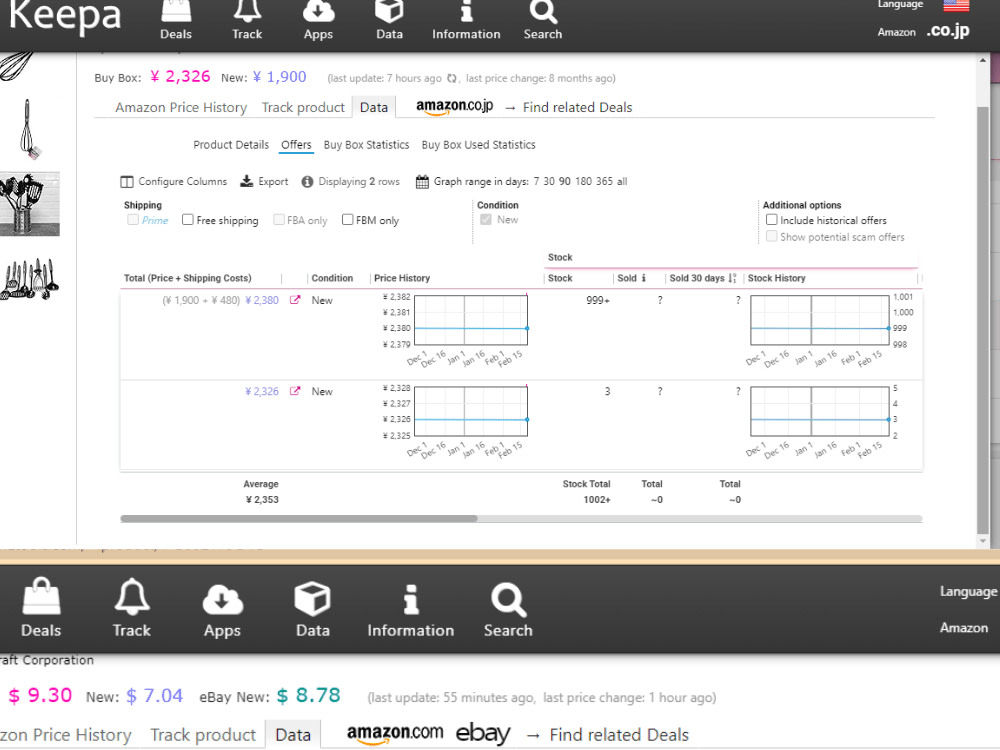Set graph range to 180 days
Viewport: 1000px width, 750px height.
tap(584, 181)
